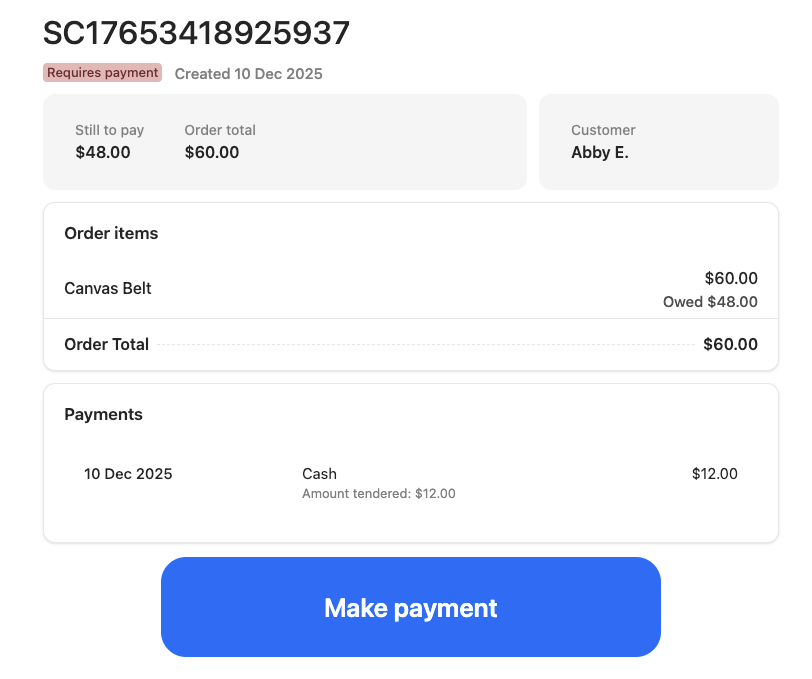Select the order number SC17653418925937

(x=196, y=32)
